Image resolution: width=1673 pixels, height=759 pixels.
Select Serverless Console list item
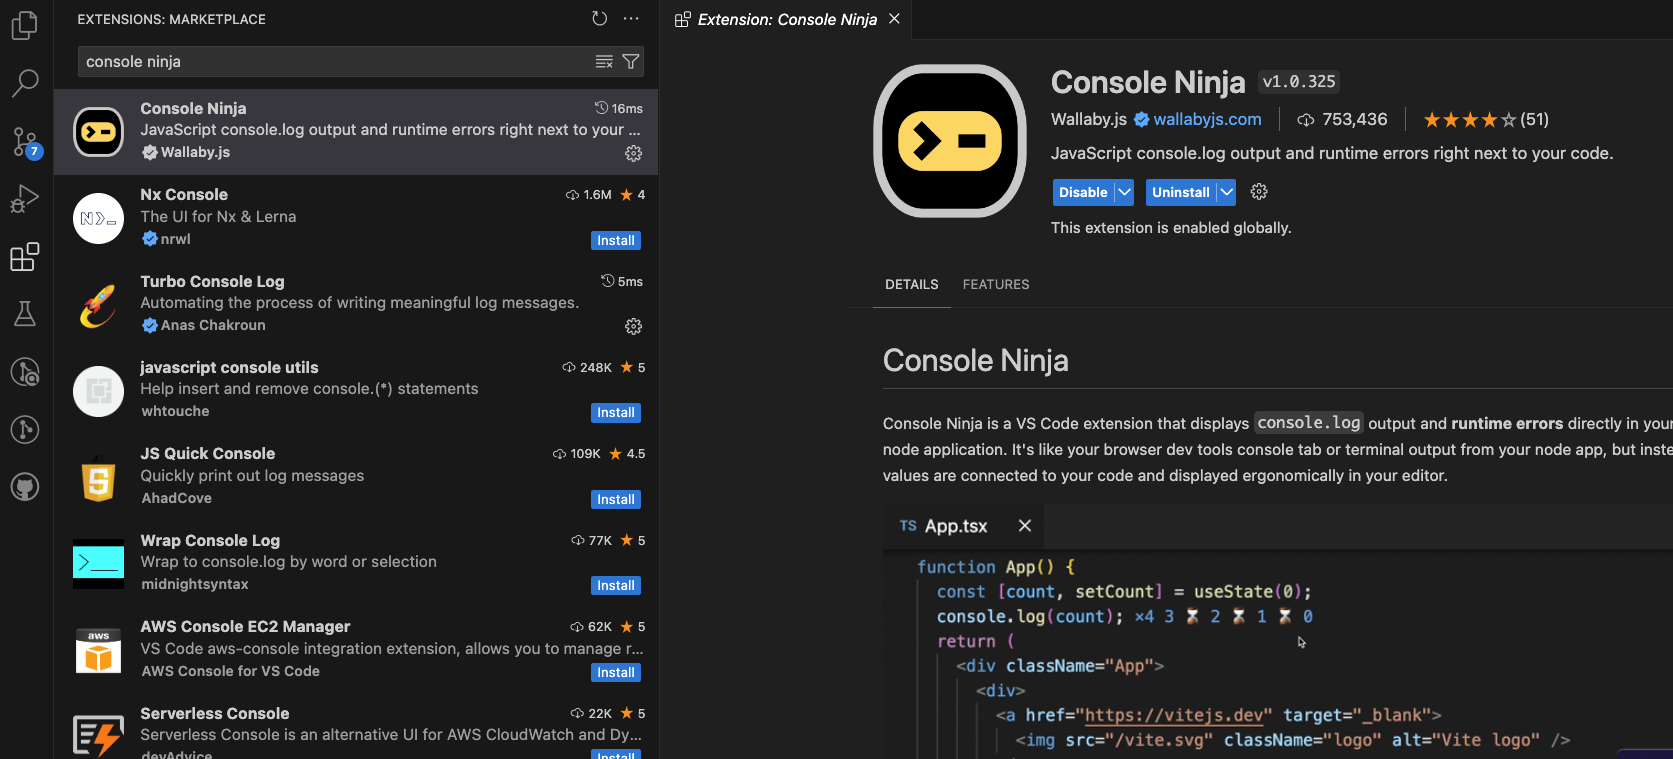tap(356, 728)
